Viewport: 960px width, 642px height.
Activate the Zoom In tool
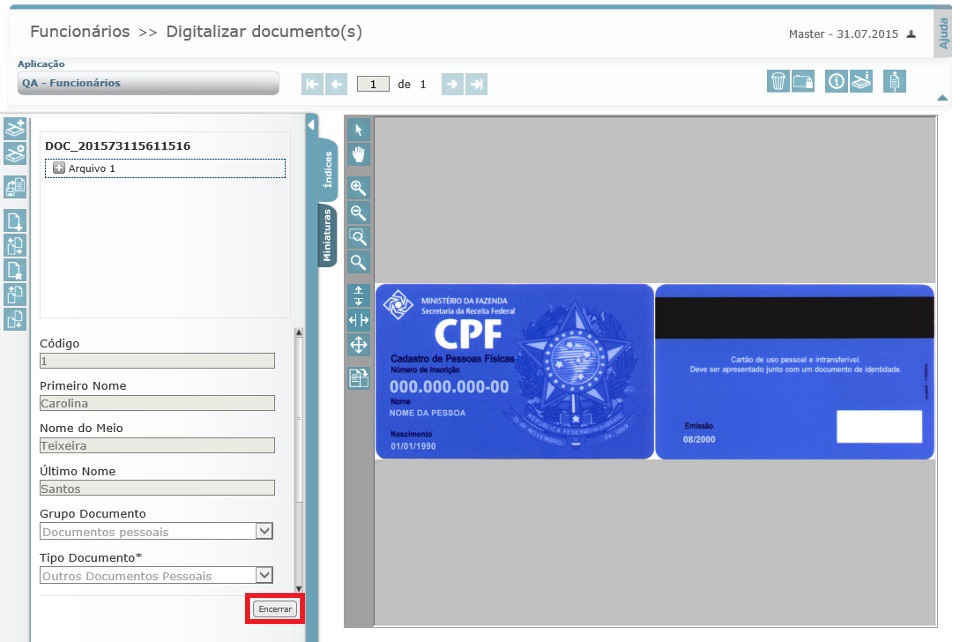pos(358,188)
